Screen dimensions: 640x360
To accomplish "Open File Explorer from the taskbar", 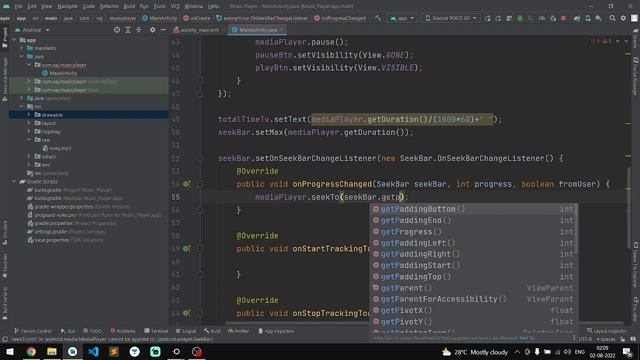I will pyautogui.click(x=52, y=351).
